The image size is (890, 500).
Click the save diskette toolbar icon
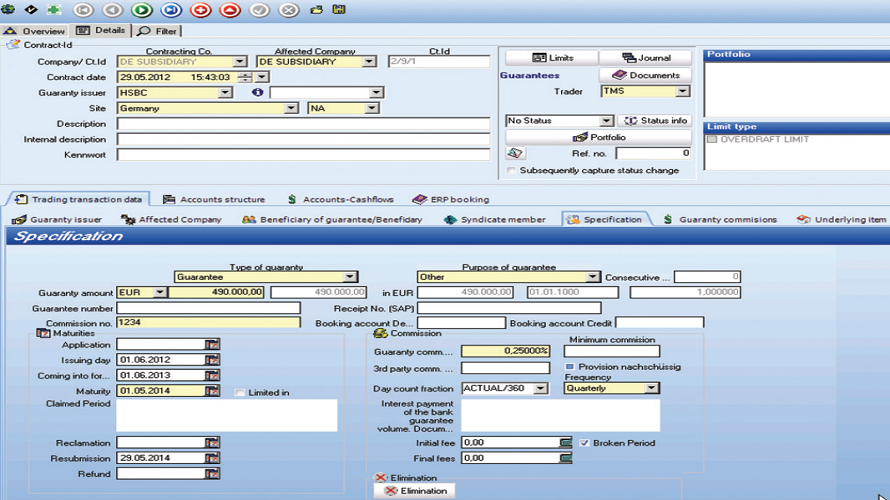click(x=340, y=10)
